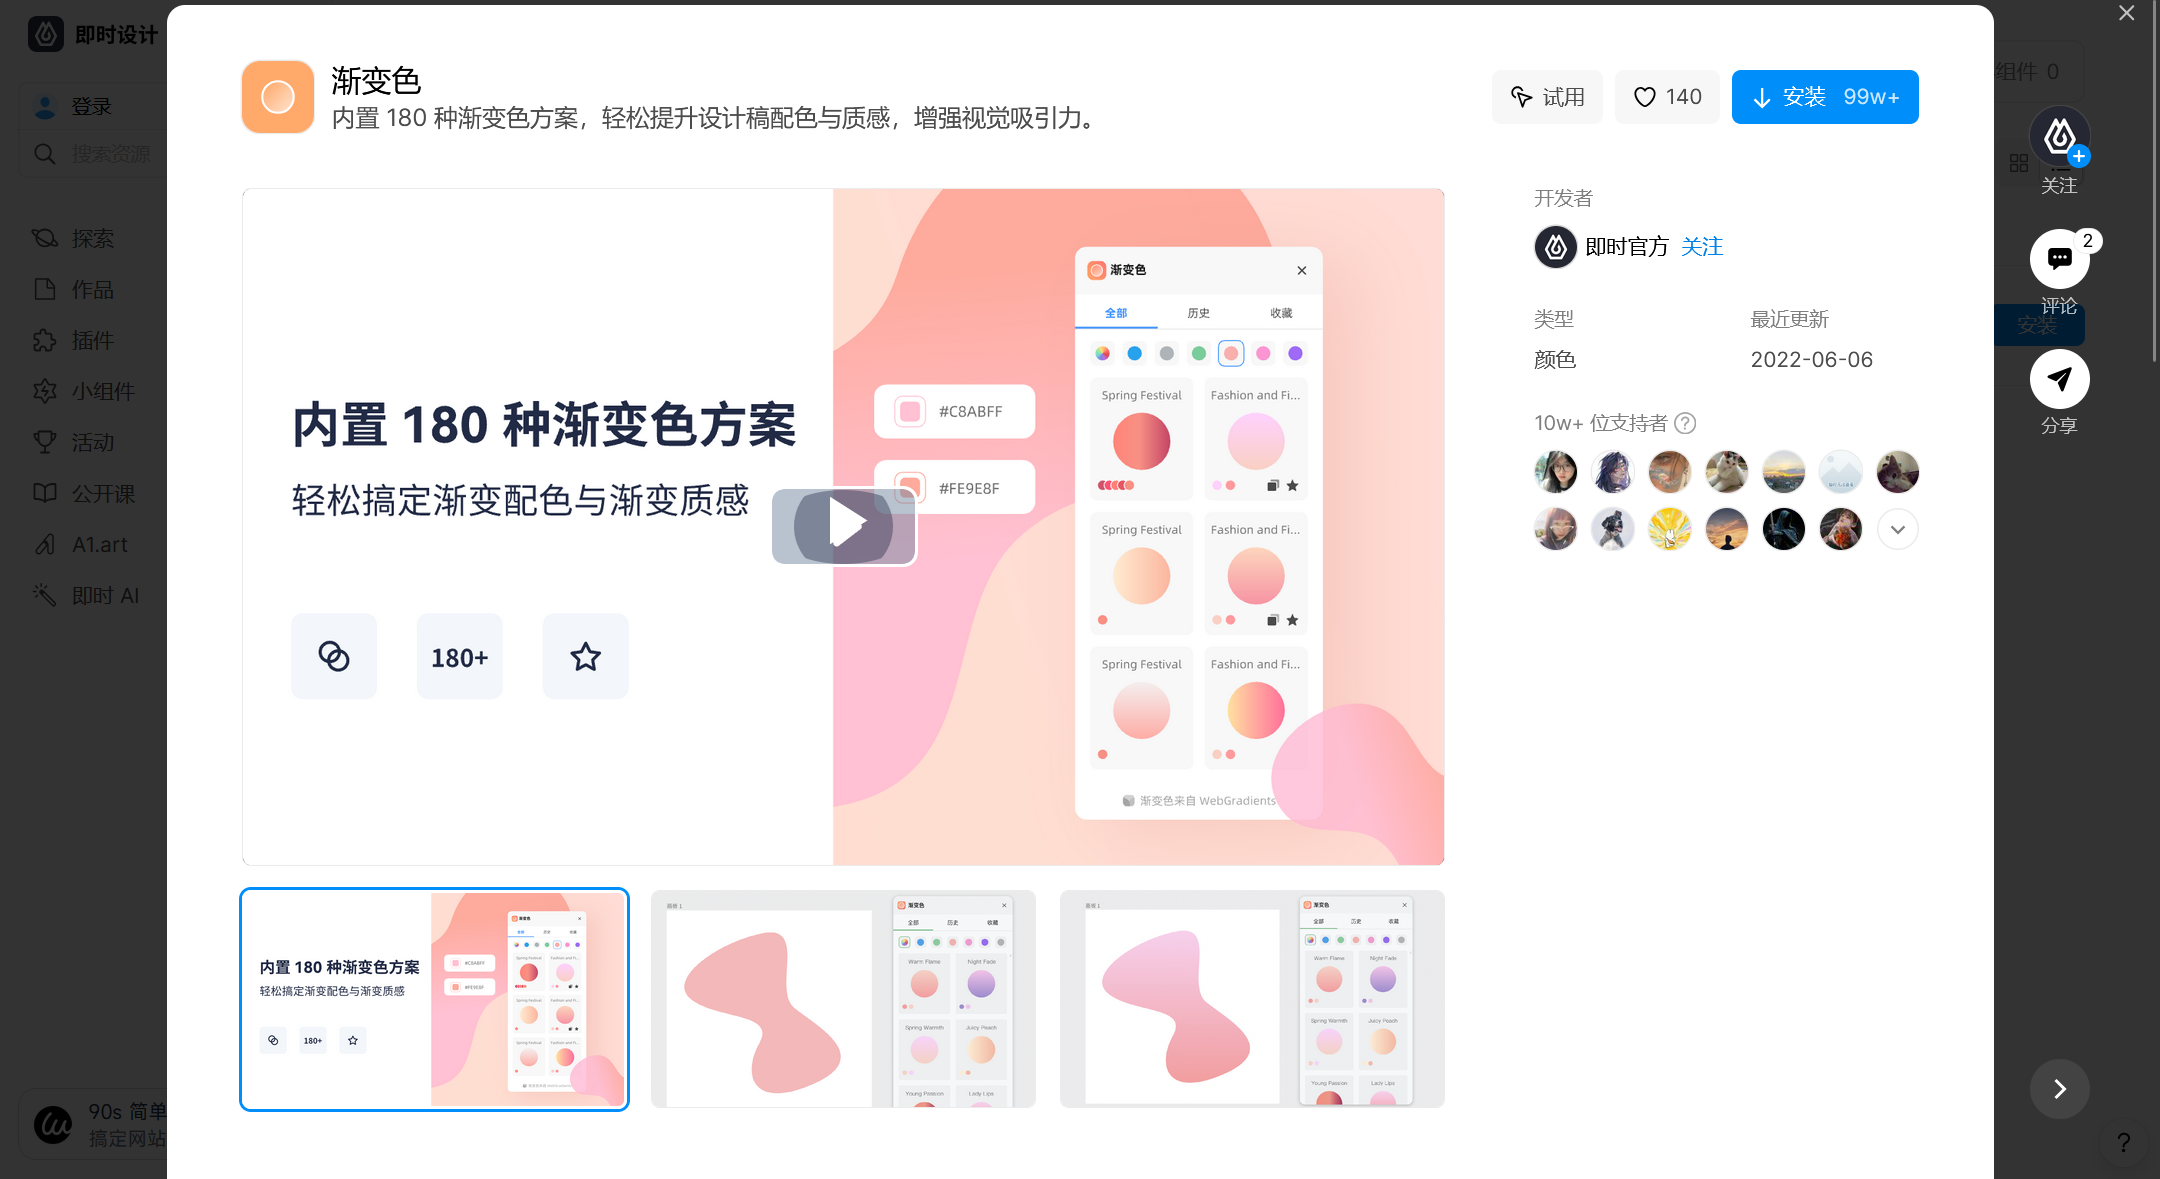The image size is (2160, 1179).
Task: Select the #C8ABFF color swatch
Action: pos(907,412)
